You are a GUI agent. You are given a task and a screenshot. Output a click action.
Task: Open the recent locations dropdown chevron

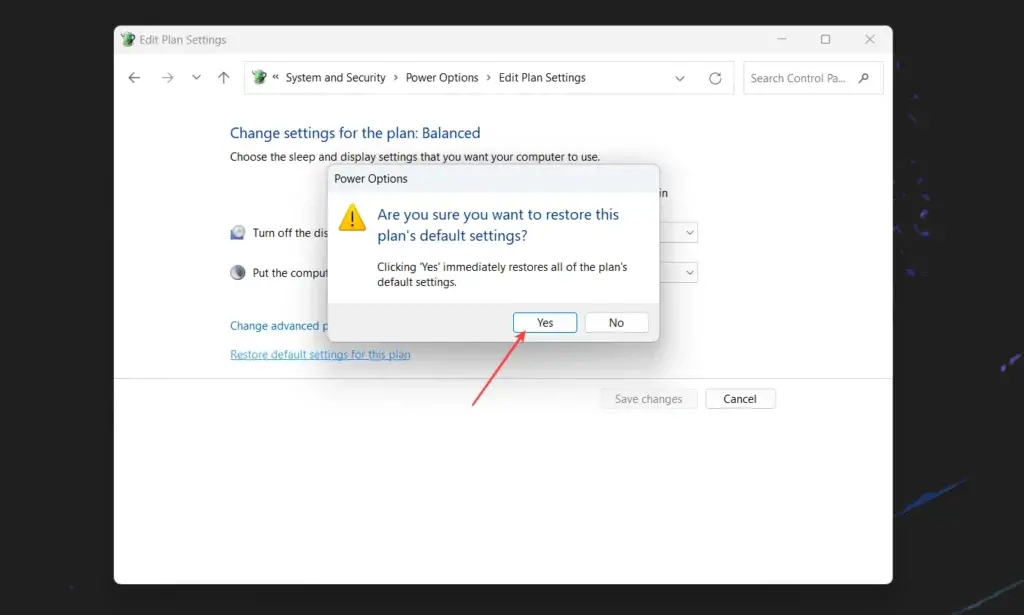pos(196,77)
